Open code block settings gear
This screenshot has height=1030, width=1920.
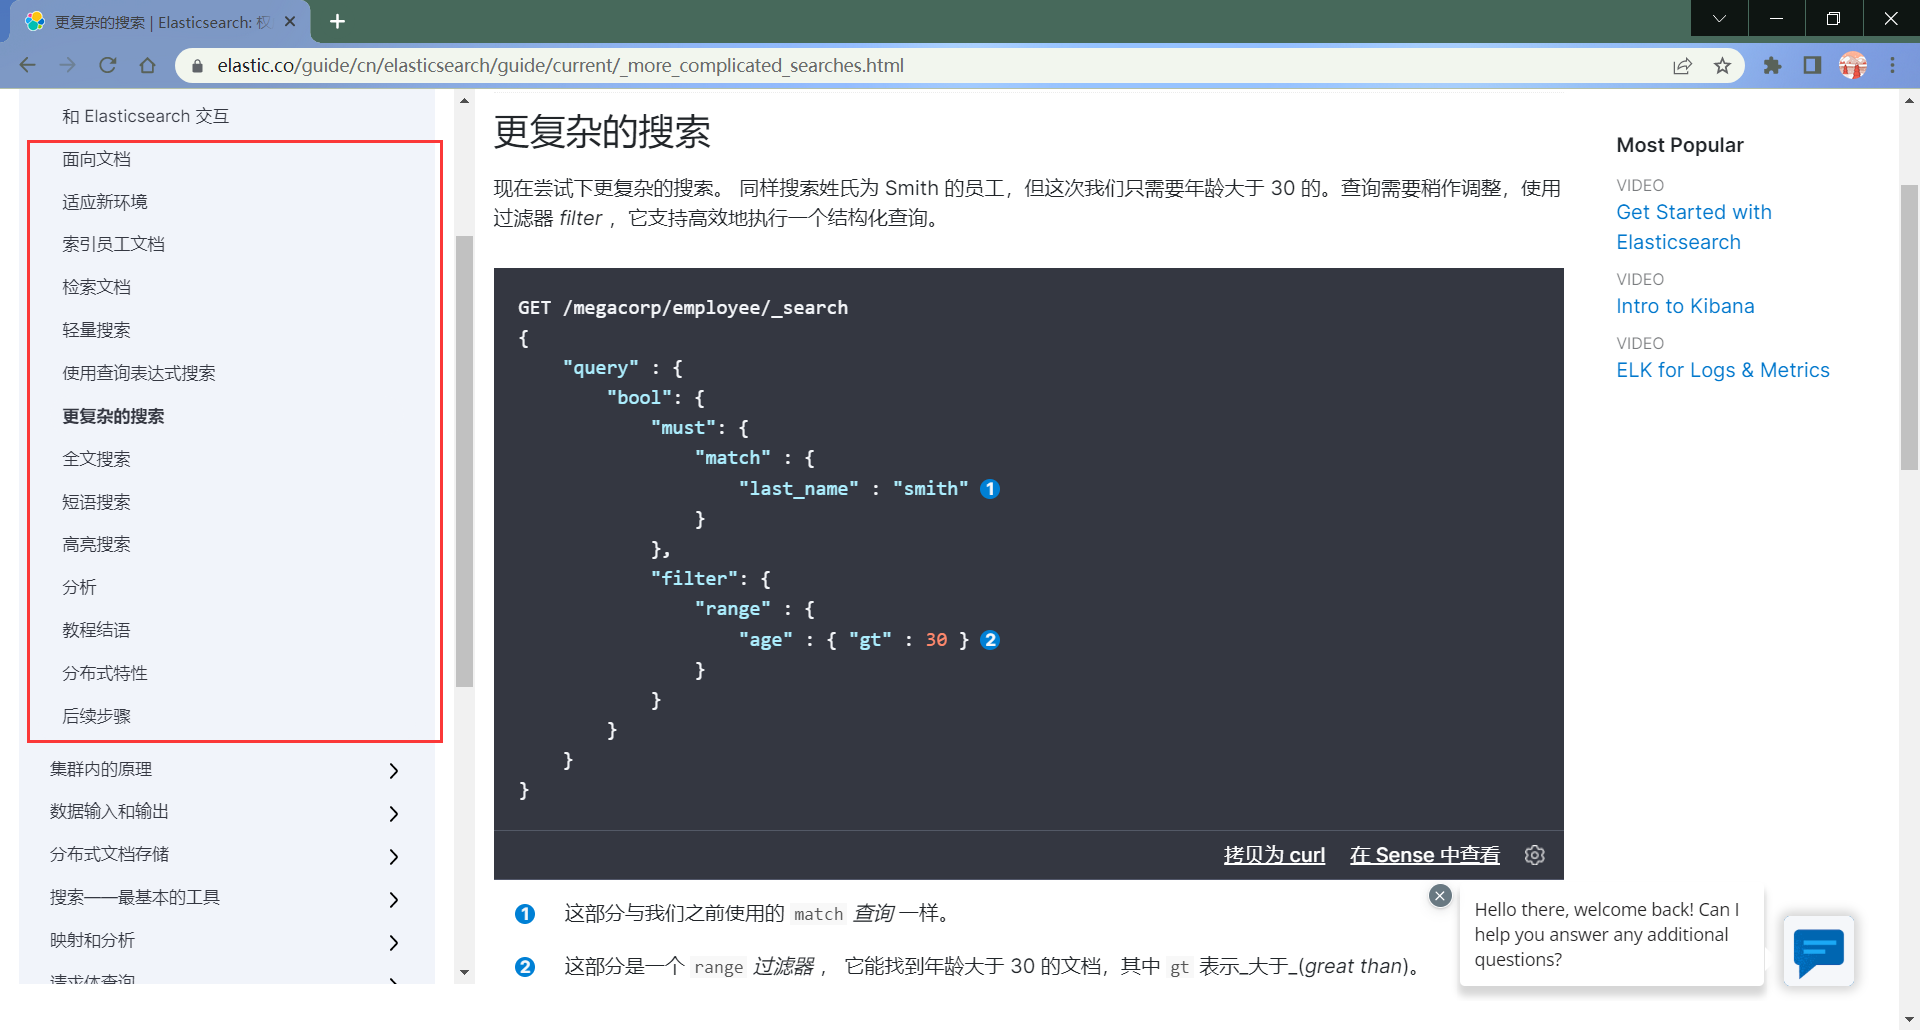(1535, 855)
